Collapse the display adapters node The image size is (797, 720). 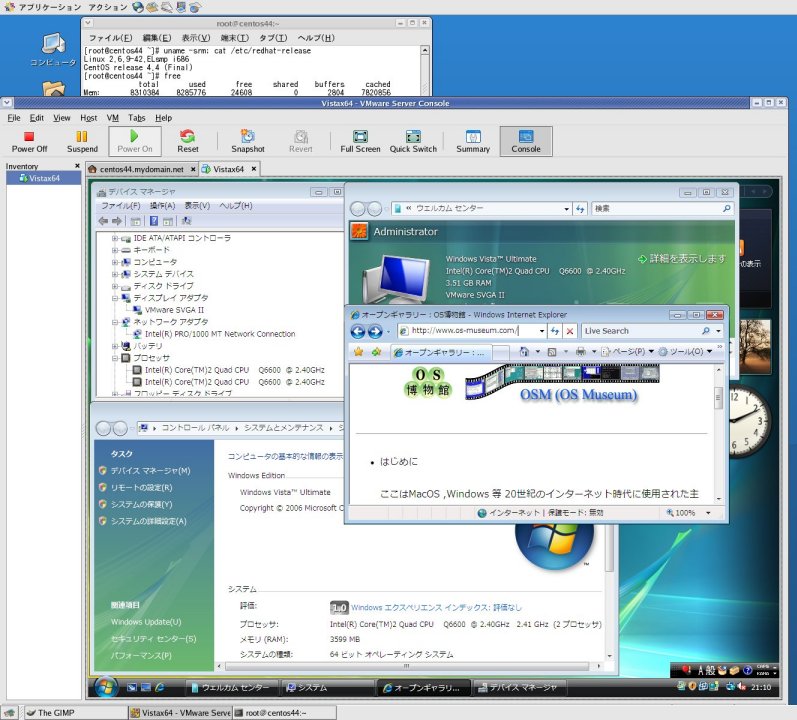point(115,298)
